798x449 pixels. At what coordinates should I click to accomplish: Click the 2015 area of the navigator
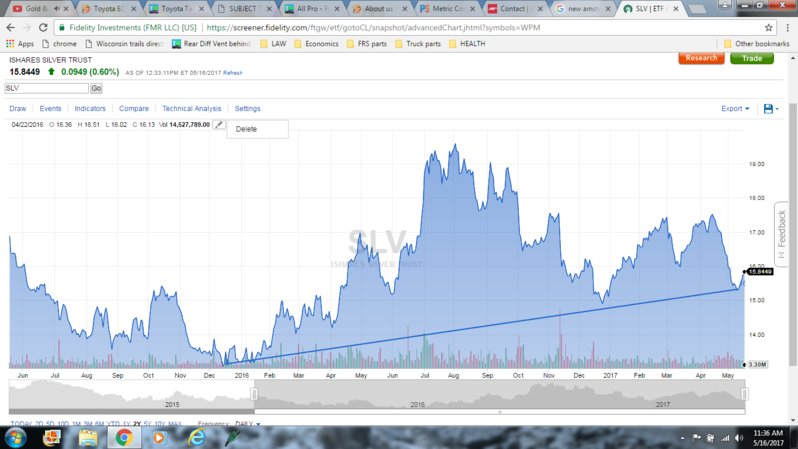tap(172, 404)
